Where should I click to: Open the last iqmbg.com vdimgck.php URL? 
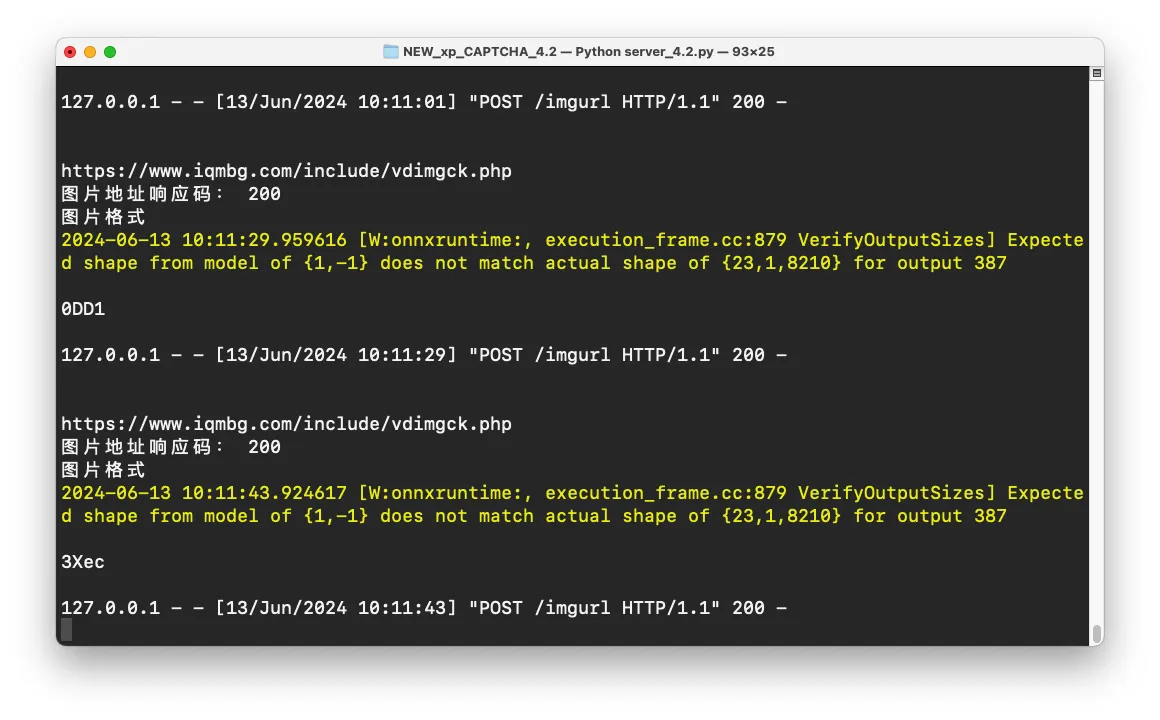[286, 424]
